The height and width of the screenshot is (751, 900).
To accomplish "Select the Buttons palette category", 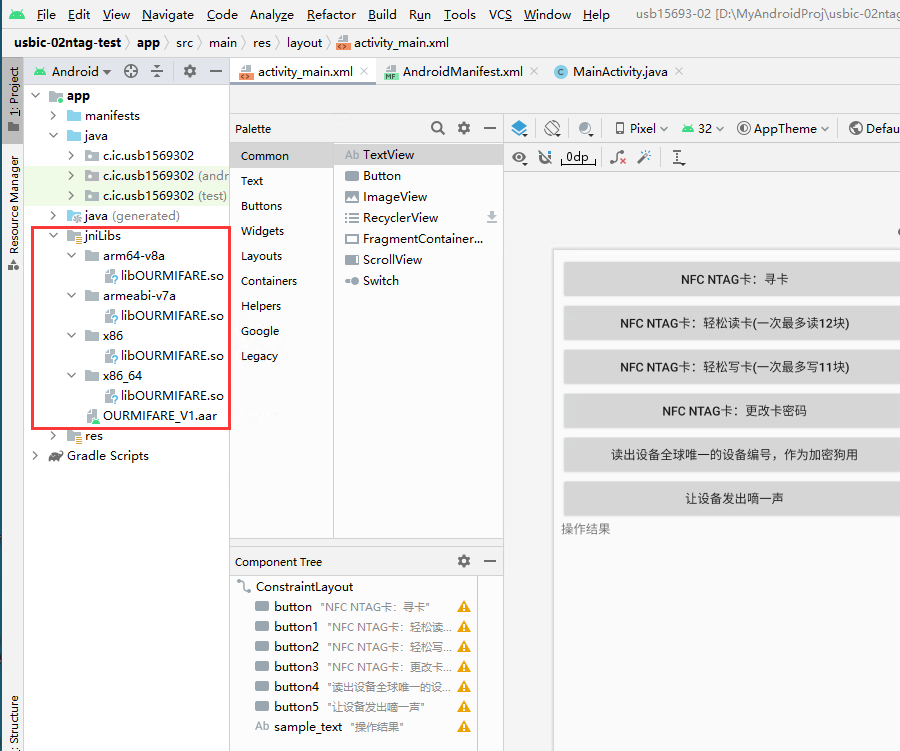I will pos(261,206).
